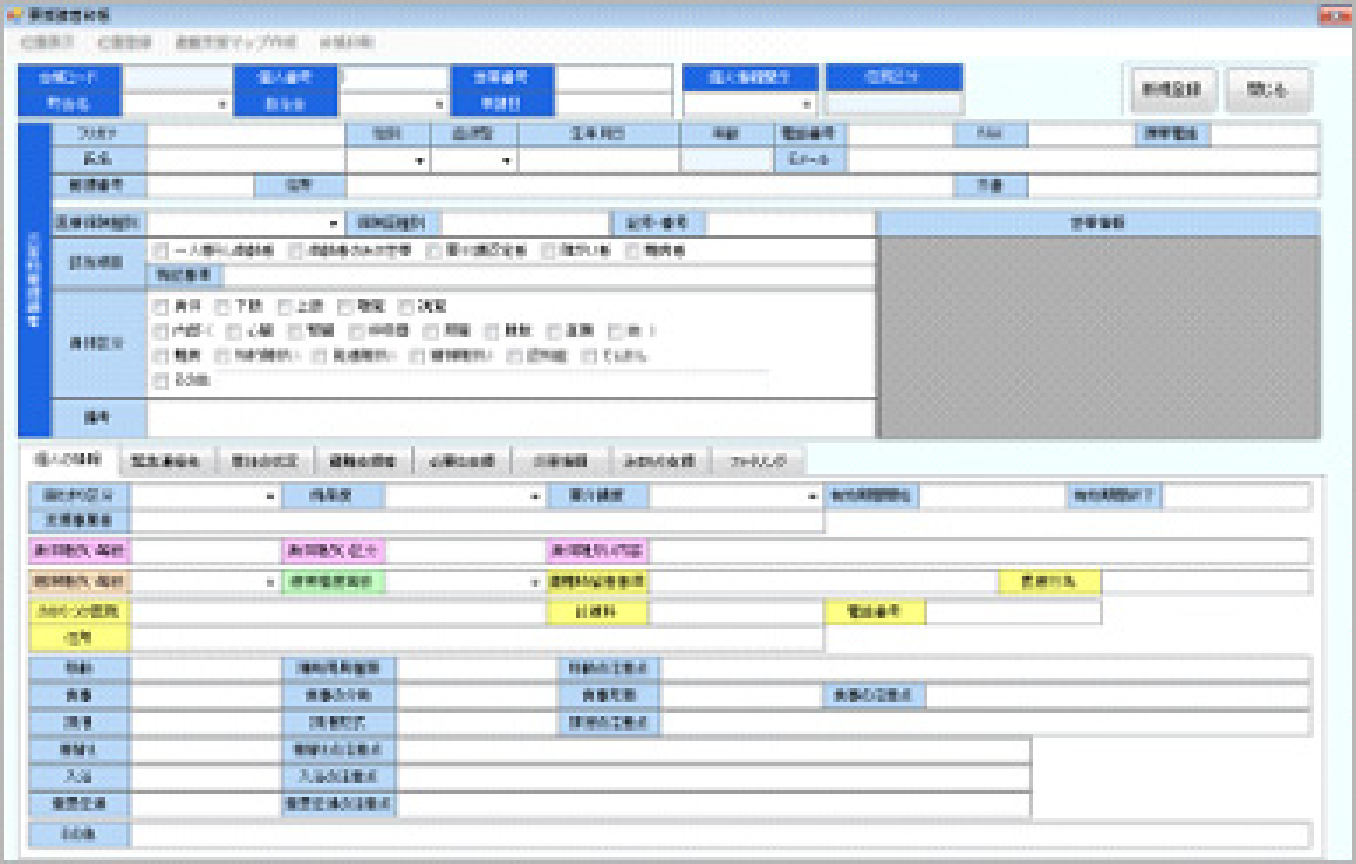This screenshot has width=1356, height=864.
Task: Open the 位置登録 menu item
Action: [x=125, y=43]
